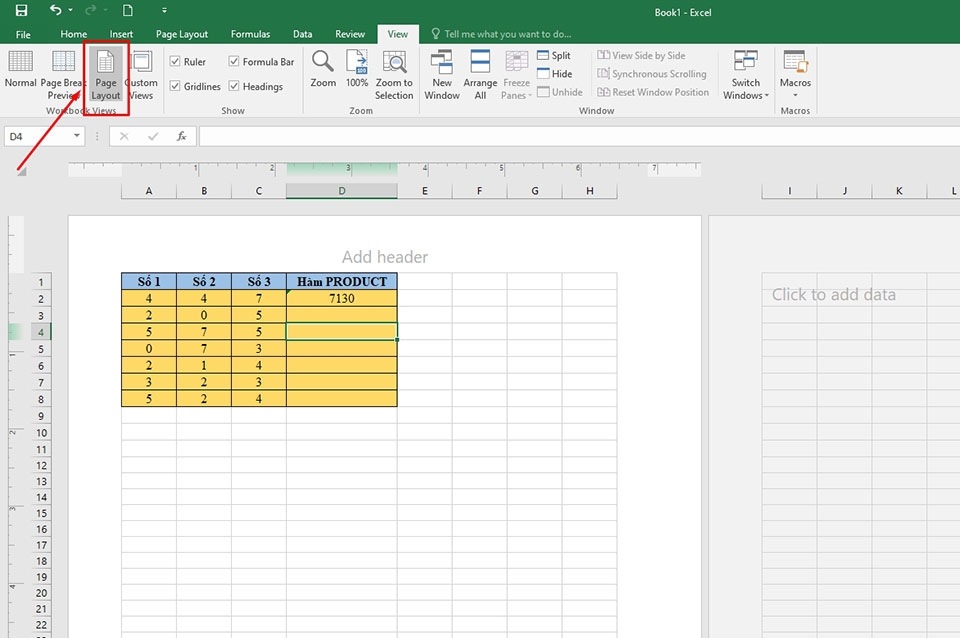Switch to the Formulas ribbon tab

click(x=250, y=33)
